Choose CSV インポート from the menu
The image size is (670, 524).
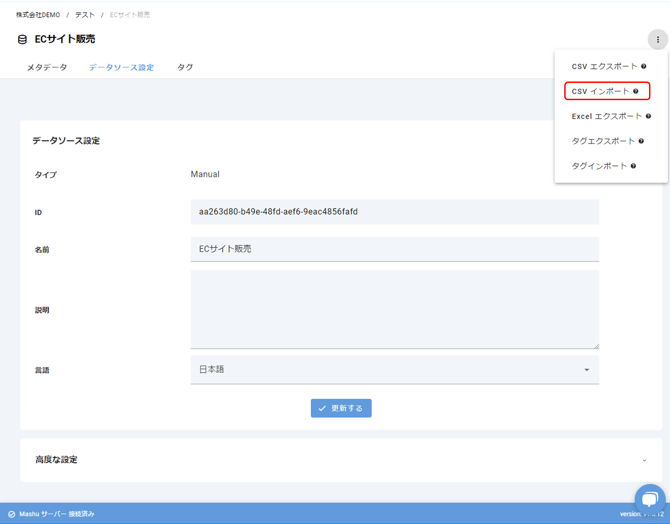[x=601, y=92]
